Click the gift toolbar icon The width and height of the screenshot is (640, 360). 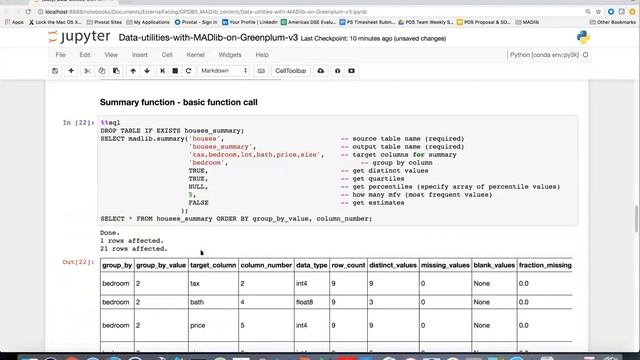[337, 71]
